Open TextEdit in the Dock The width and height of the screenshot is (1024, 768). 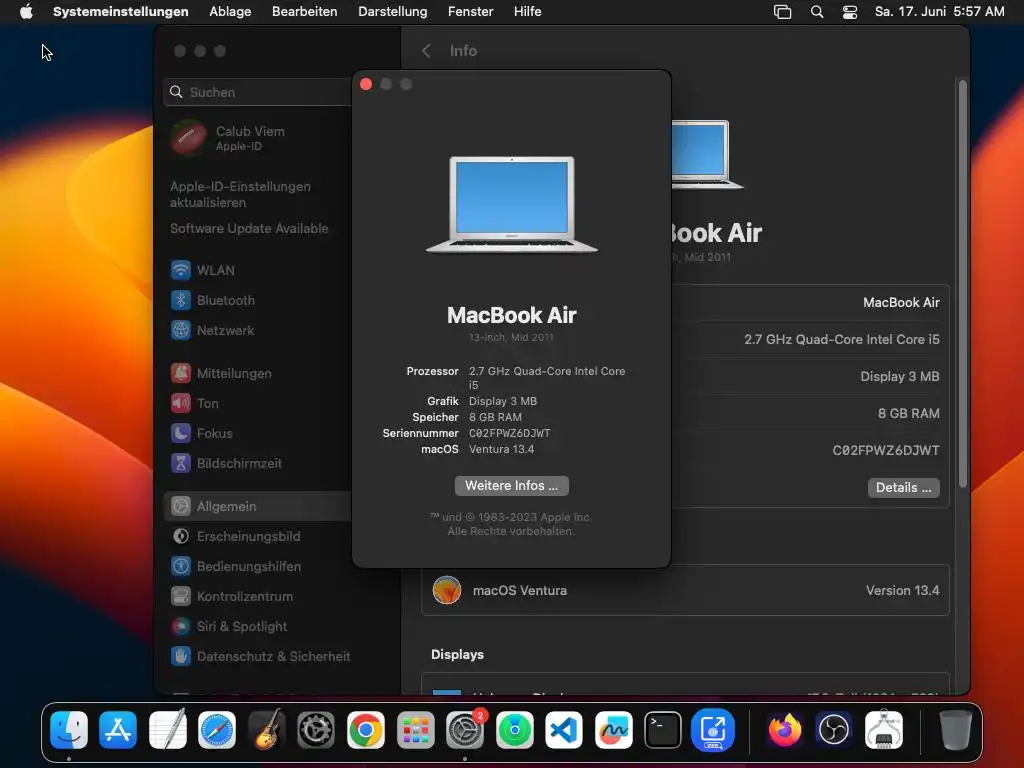[168, 729]
